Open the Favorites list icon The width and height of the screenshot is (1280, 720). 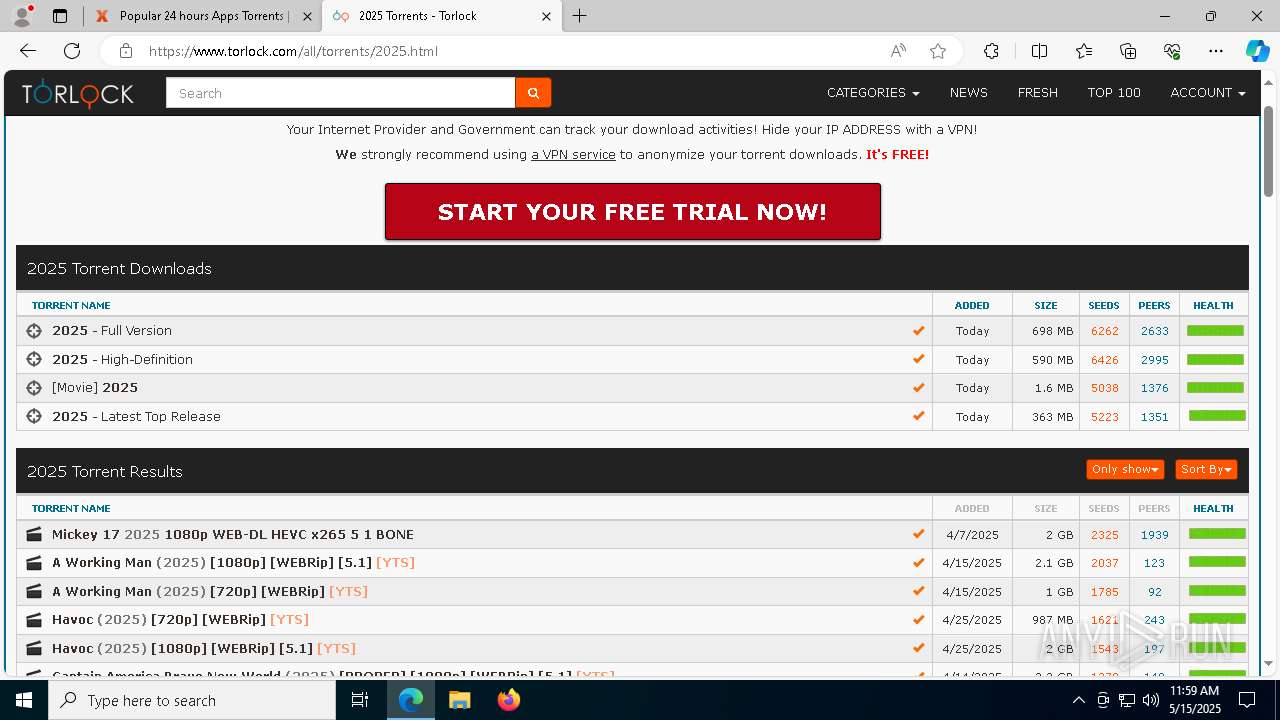tap(1084, 51)
